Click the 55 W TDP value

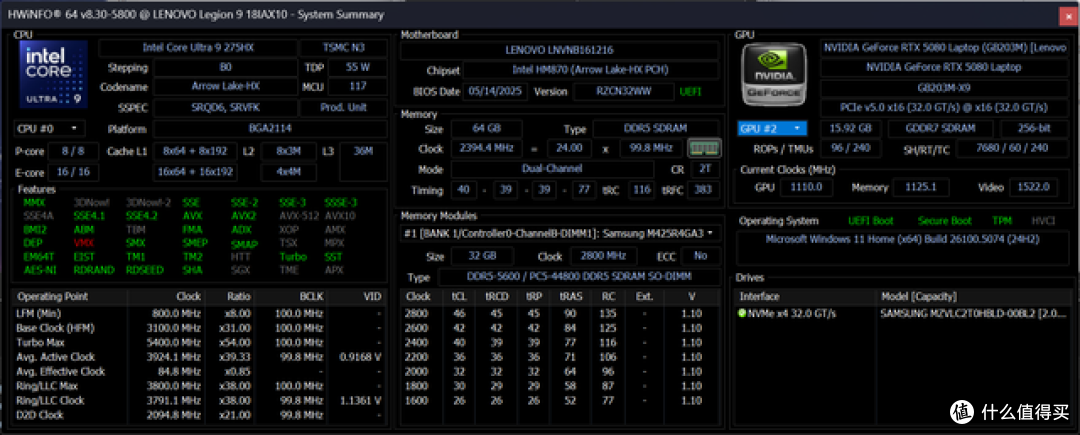click(x=357, y=67)
